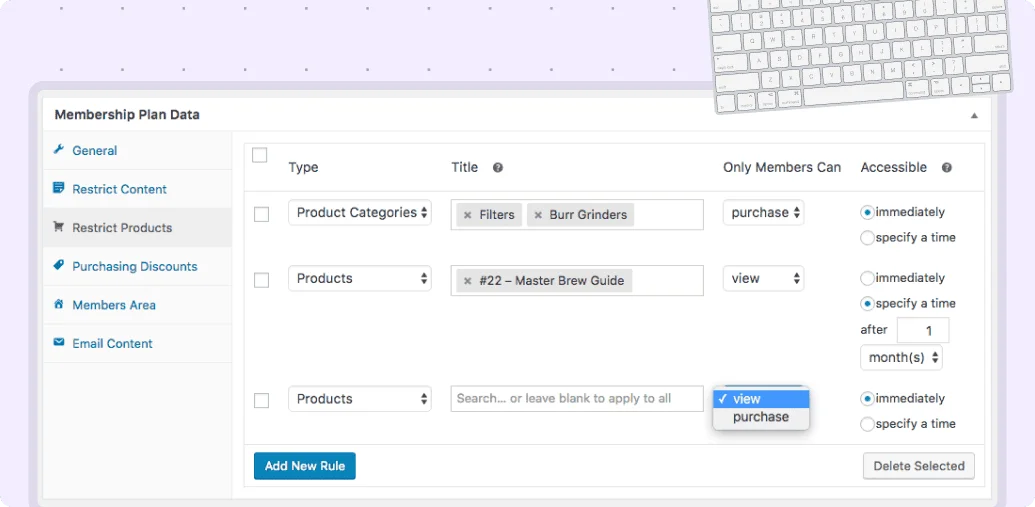Click the help icon next to Accessible
1035x507 pixels.
(947, 168)
